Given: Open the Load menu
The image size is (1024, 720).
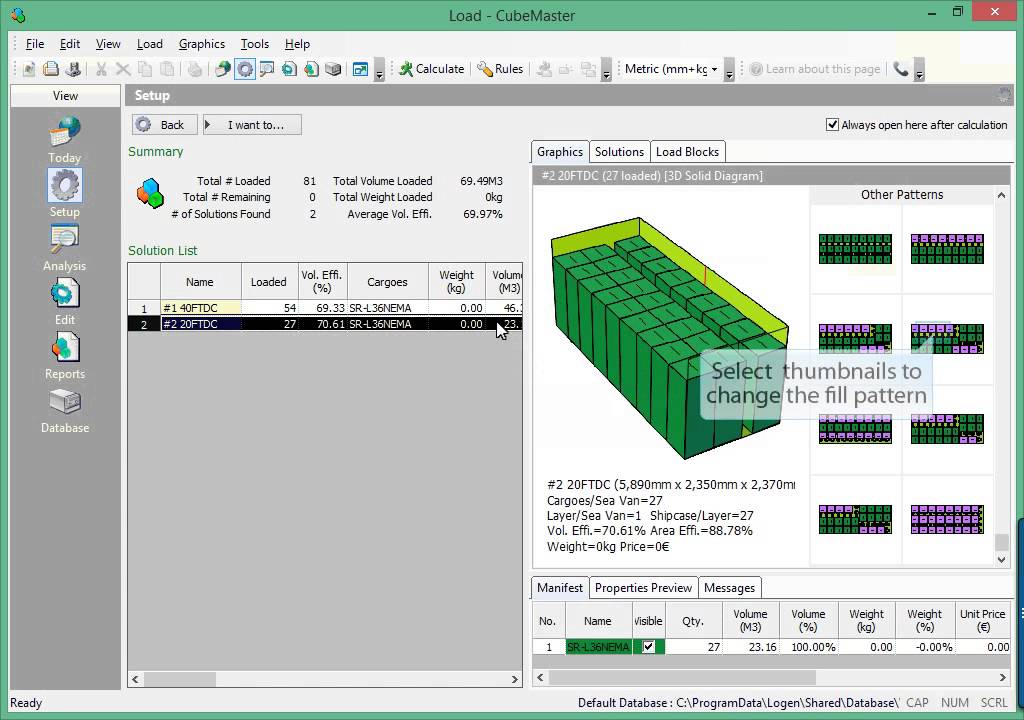Looking at the screenshot, I should 150,44.
